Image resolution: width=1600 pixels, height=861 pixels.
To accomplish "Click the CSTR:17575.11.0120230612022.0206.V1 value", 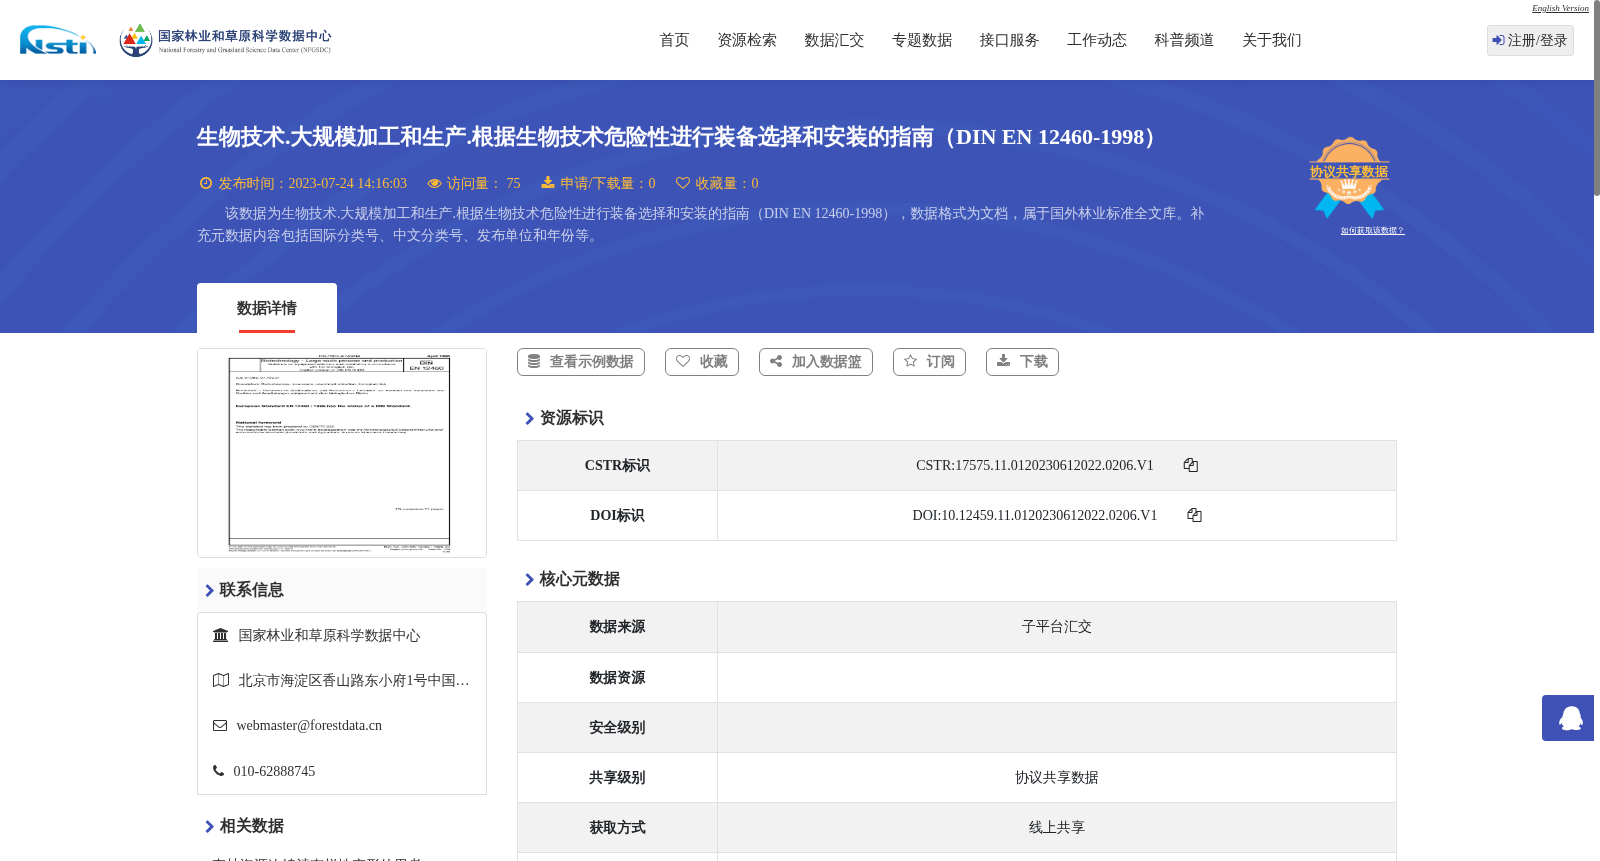I will coord(1035,465).
